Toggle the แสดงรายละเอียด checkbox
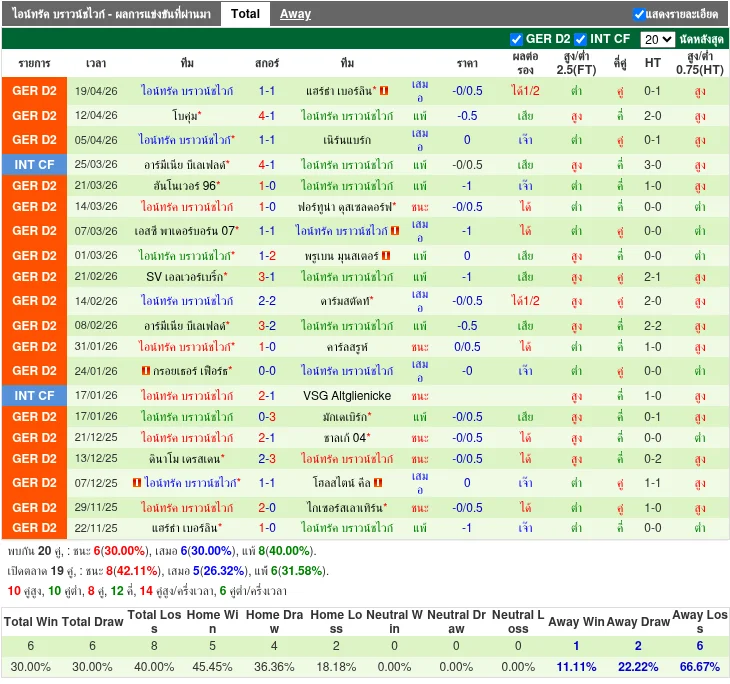The width and height of the screenshot is (730, 684). click(x=639, y=14)
